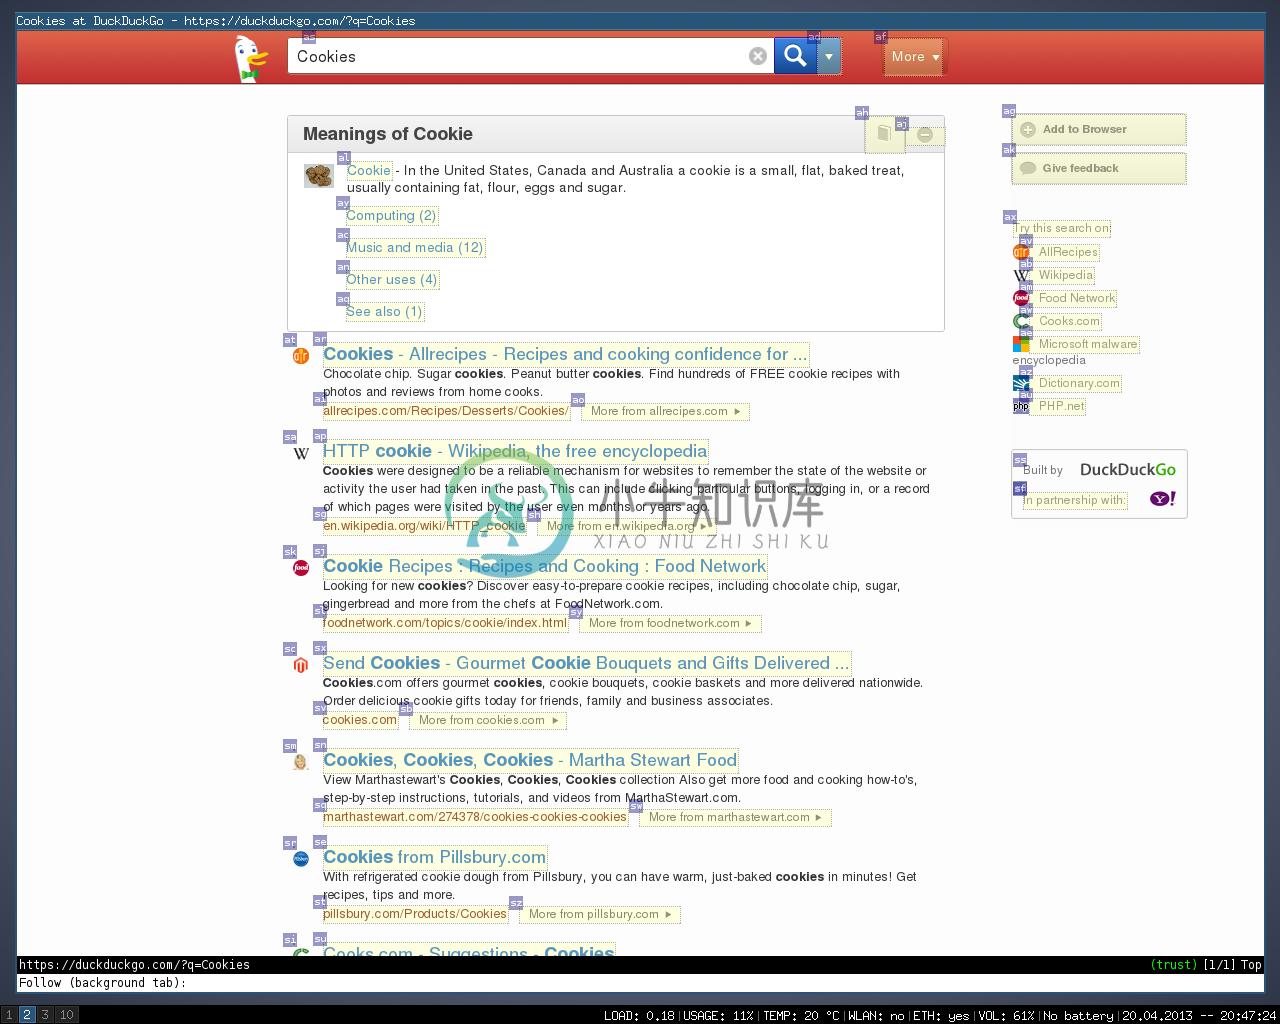Click the Dictionary.com icon in the sidebar
1280x1024 pixels.
pyautogui.click(x=1021, y=383)
